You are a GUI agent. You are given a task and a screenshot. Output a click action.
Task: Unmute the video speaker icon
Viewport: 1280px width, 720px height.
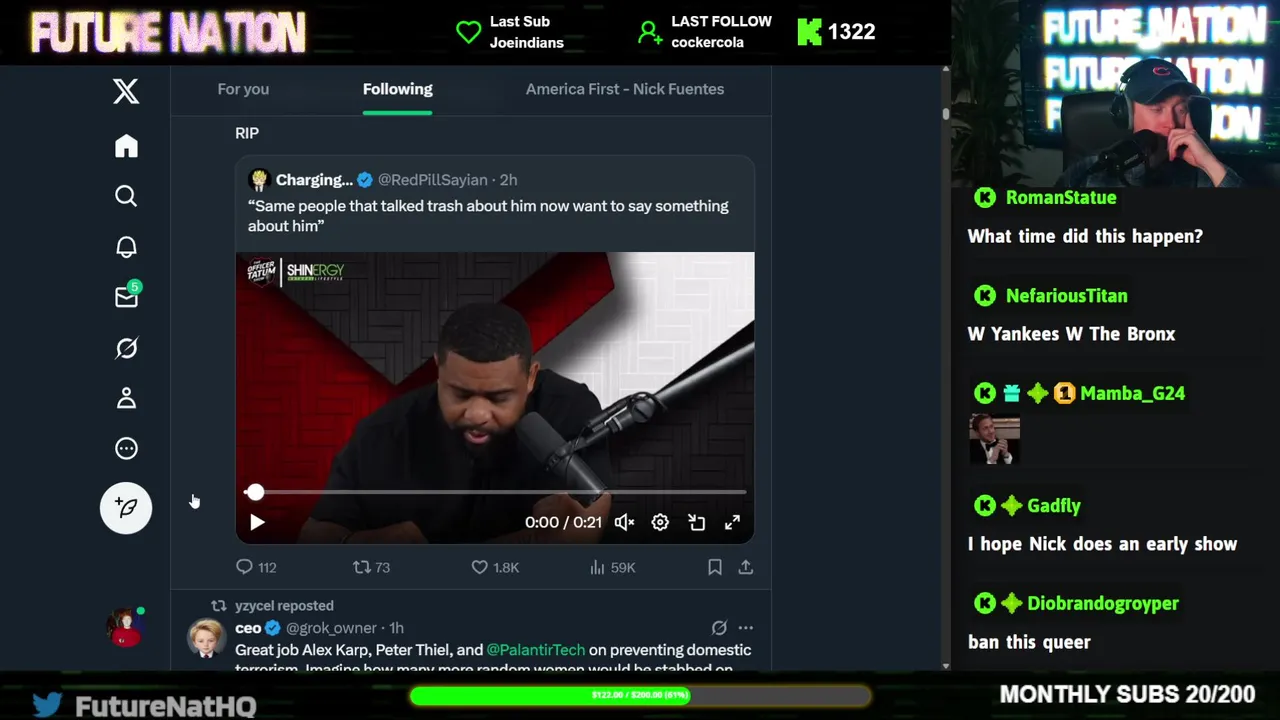pyautogui.click(x=624, y=522)
